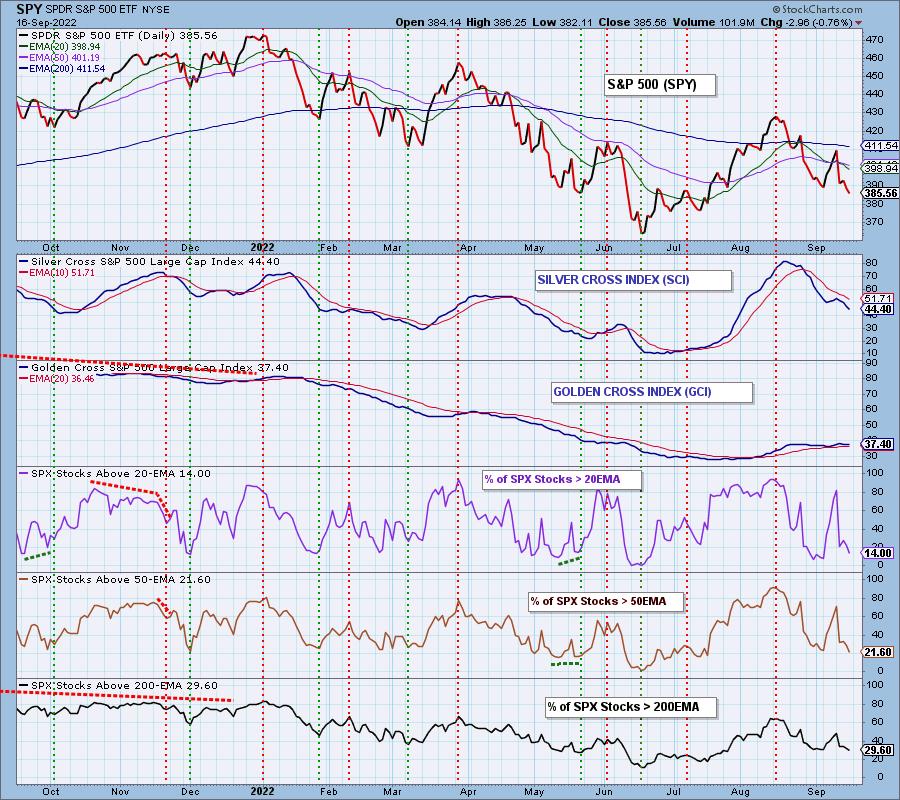The width and height of the screenshot is (900, 800).
Task: Select the EMA(20) 398.94 legend entry
Action: click(x=60, y=46)
